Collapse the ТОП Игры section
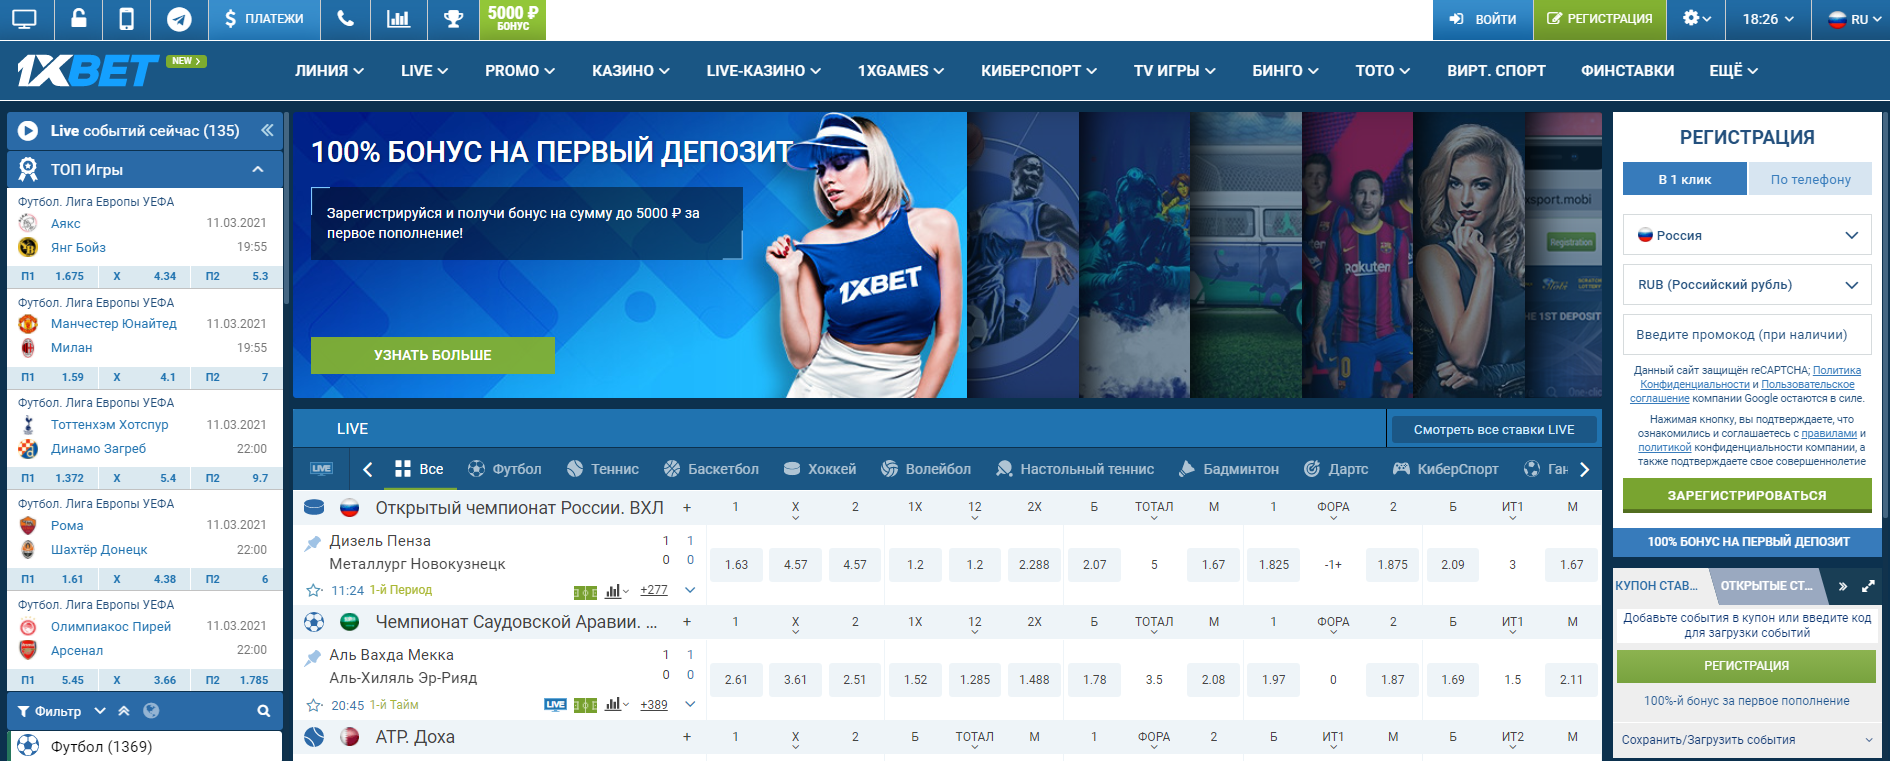Screen dimensions: 1890x761 (x=258, y=170)
